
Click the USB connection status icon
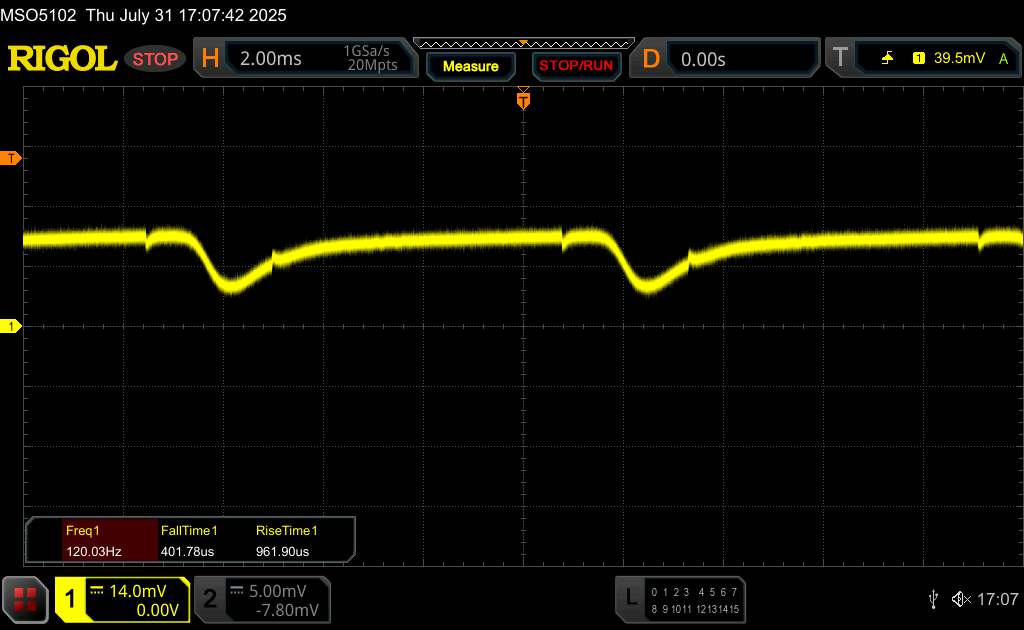[933, 598]
